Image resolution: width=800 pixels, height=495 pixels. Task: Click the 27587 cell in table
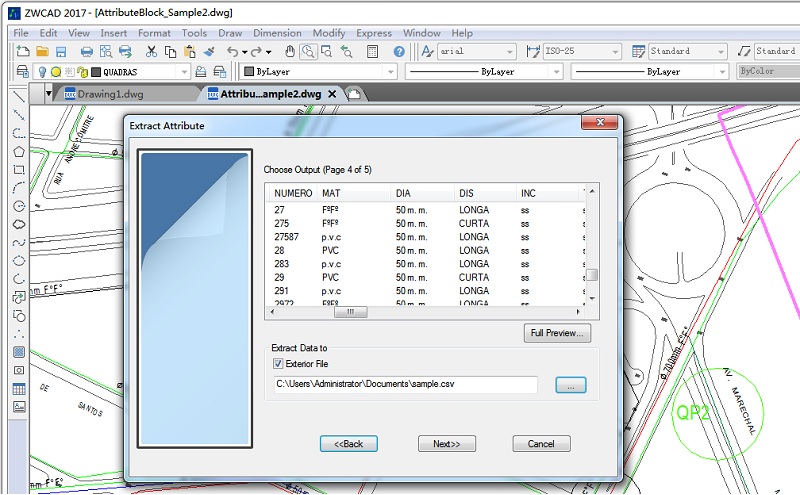(x=286, y=237)
